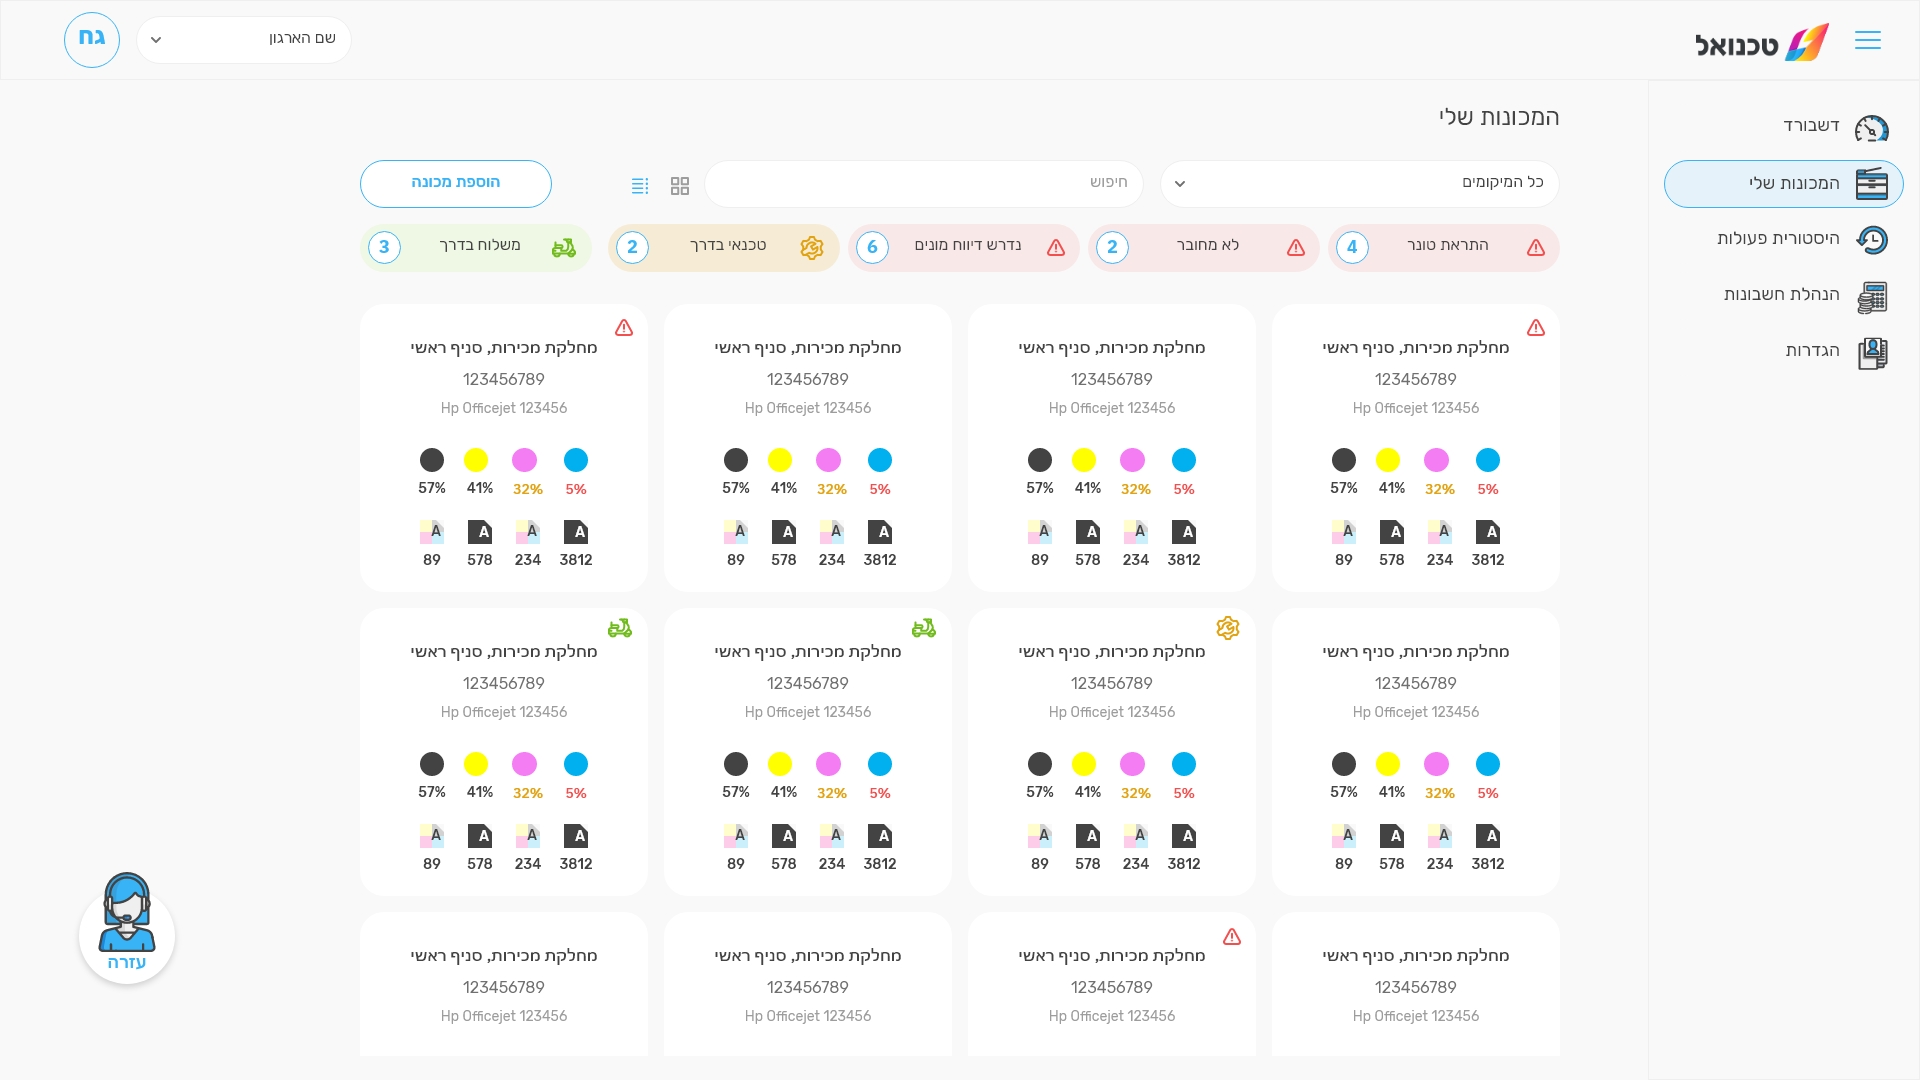Image resolution: width=1920 pixels, height=1080 pixels.
Task: Open הנהלת חשבונות calculator section
Action: pyautogui.click(x=1784, y=295)
